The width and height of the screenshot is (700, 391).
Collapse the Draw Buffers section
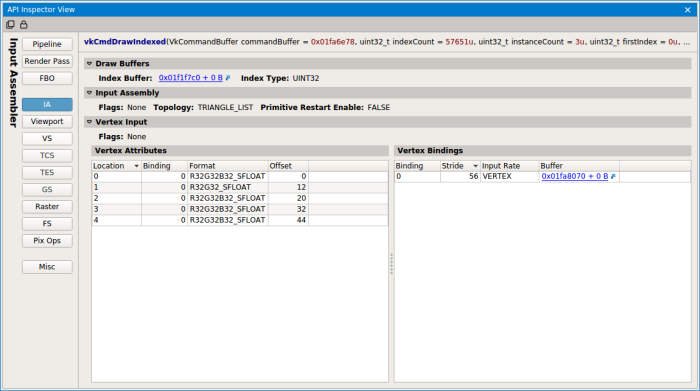[x=89, y=63]
